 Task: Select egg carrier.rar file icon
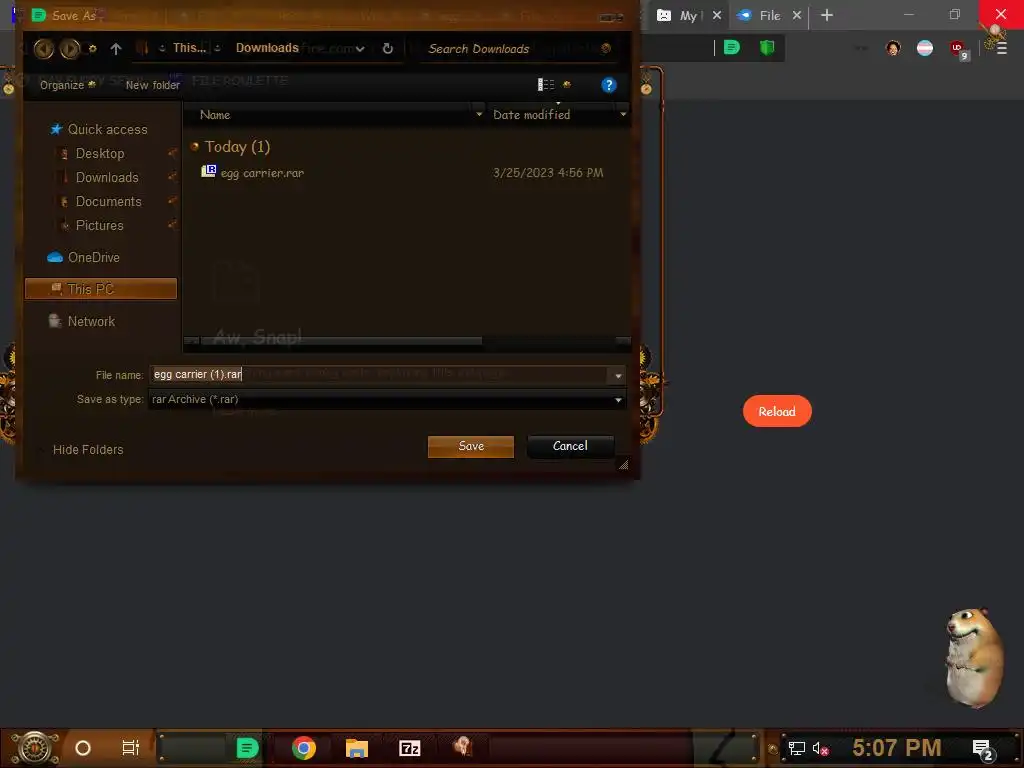pyautogui.click(x=208, y=171)
